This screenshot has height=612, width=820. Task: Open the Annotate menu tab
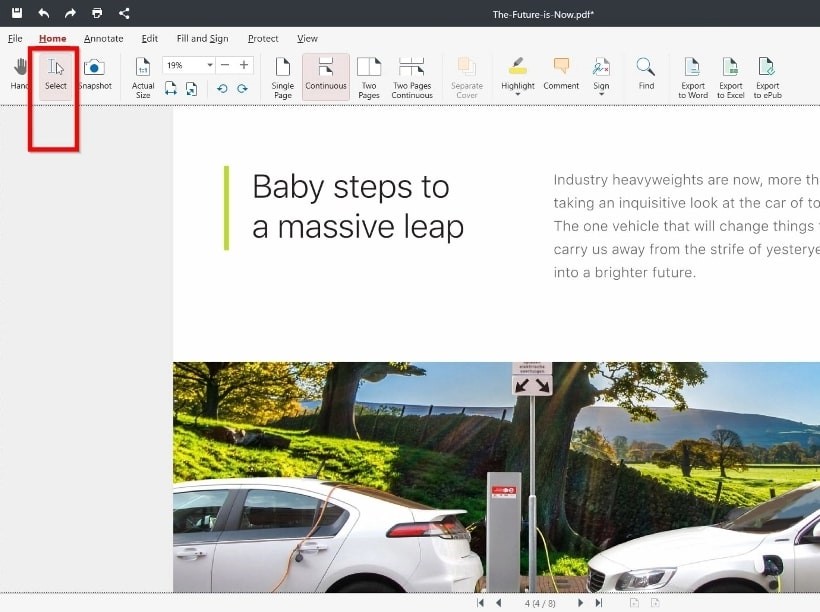point(103,39)
